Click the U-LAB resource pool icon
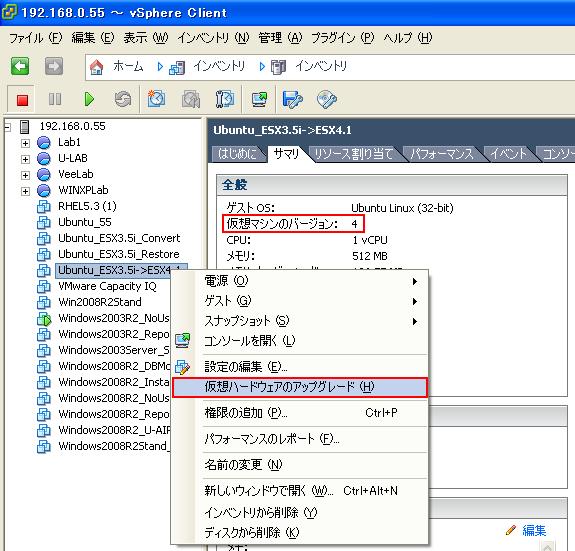Image resolution: width=575 pixels, height=551 pixels. tap(44, 158)
